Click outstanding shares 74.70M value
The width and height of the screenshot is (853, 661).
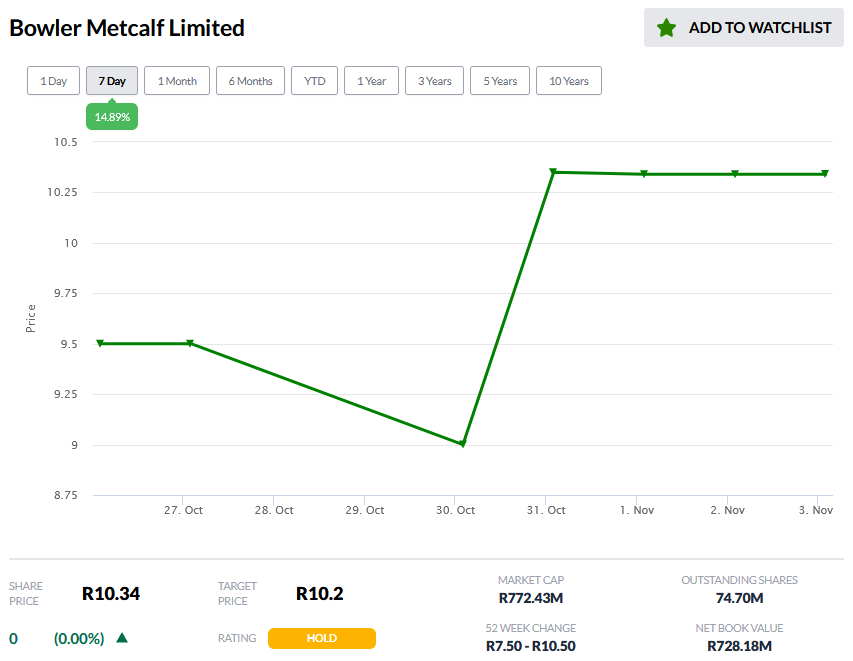click(739, 598)
